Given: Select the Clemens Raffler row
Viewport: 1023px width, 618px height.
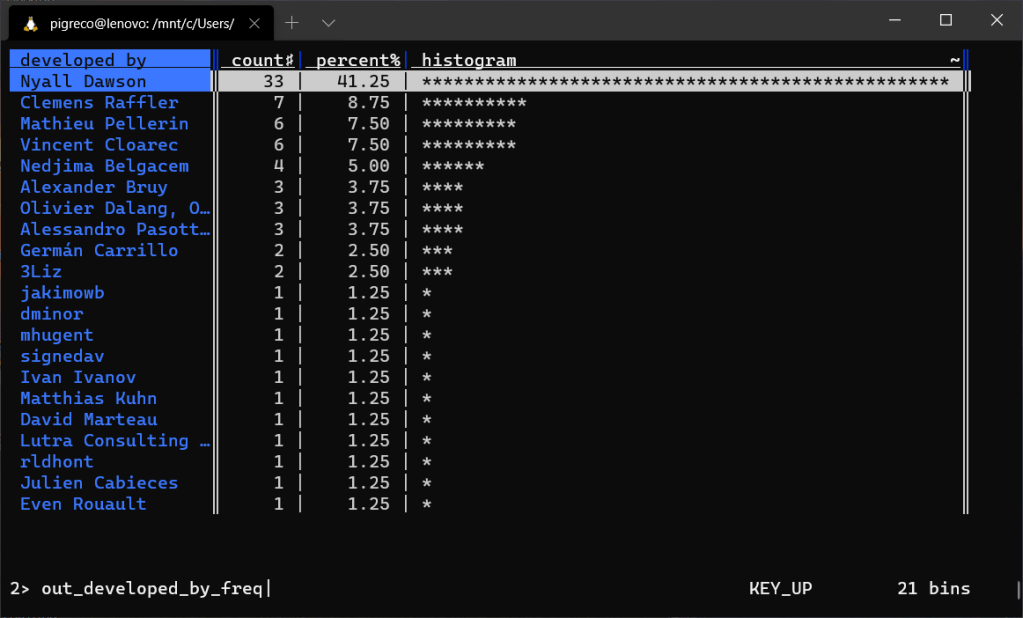Looking at the screenshot, I should [99, 103].
